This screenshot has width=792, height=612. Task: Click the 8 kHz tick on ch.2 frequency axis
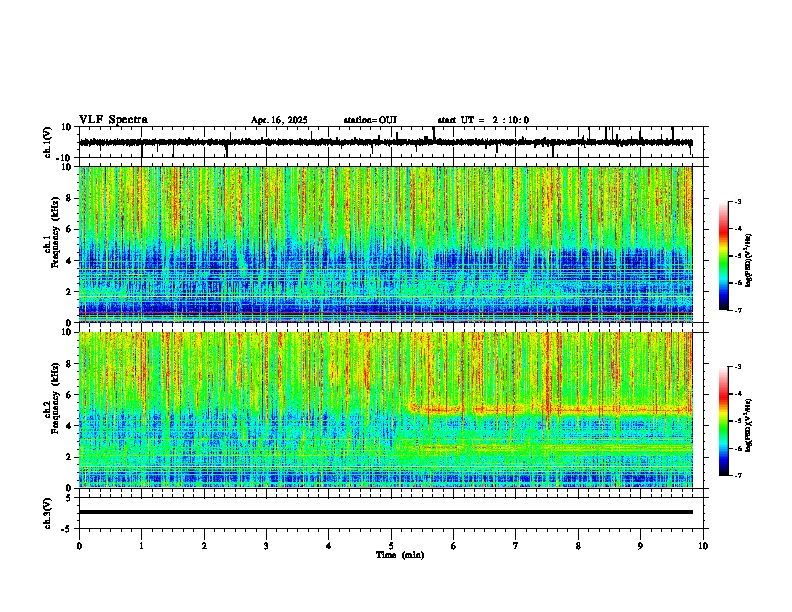pos(69,364)
